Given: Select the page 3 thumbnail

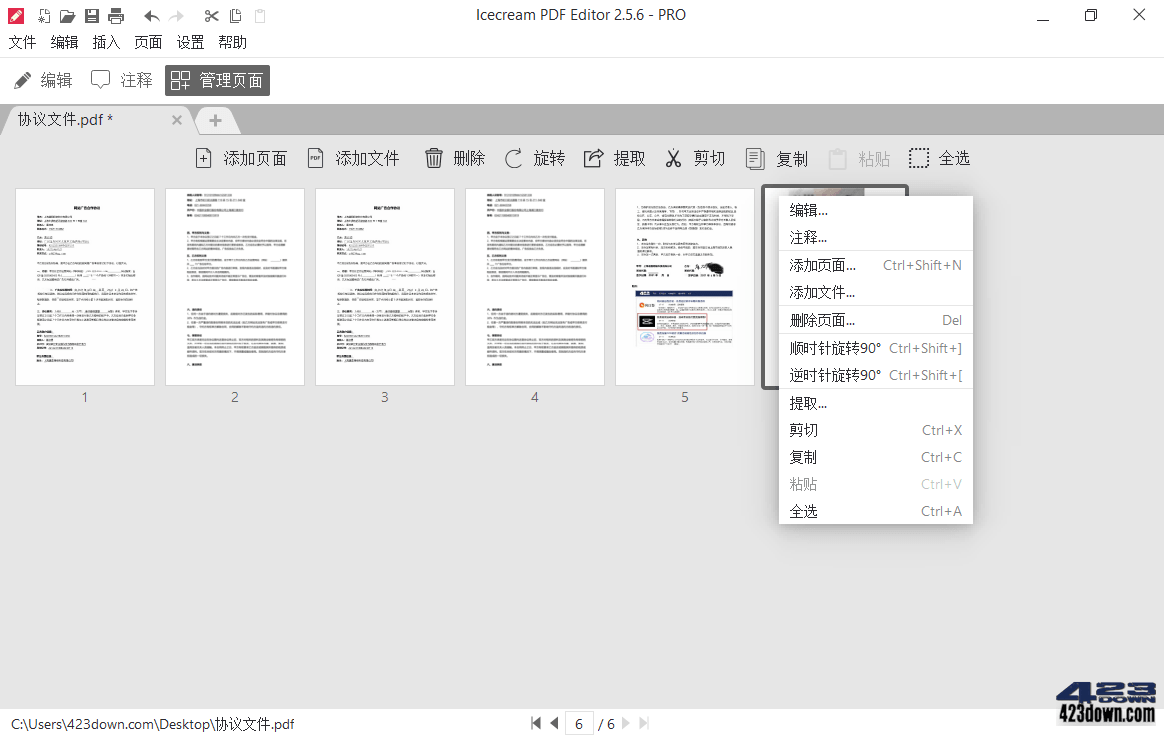Looking at the screenshot, I should [x=384, y=286].
